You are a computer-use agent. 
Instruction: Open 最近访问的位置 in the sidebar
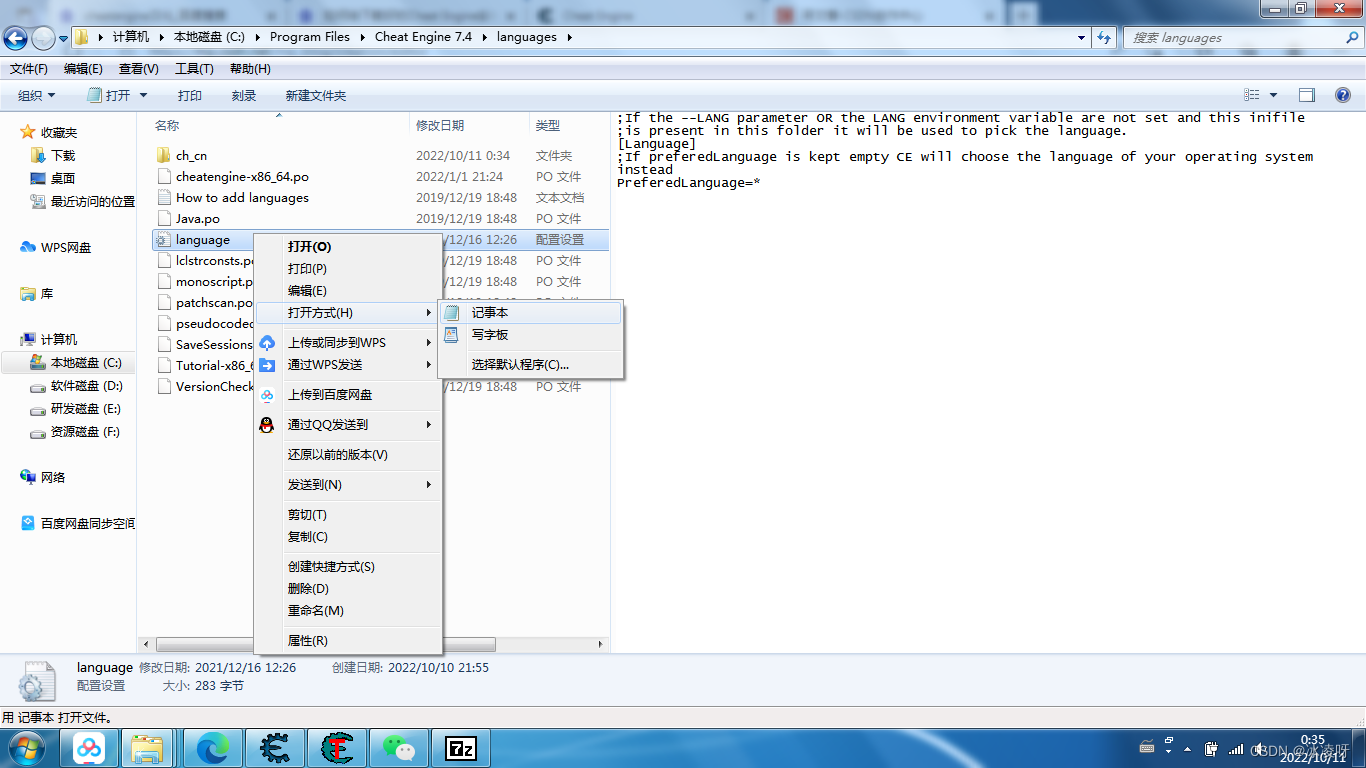pyautogui.click(x=83, y=201)
